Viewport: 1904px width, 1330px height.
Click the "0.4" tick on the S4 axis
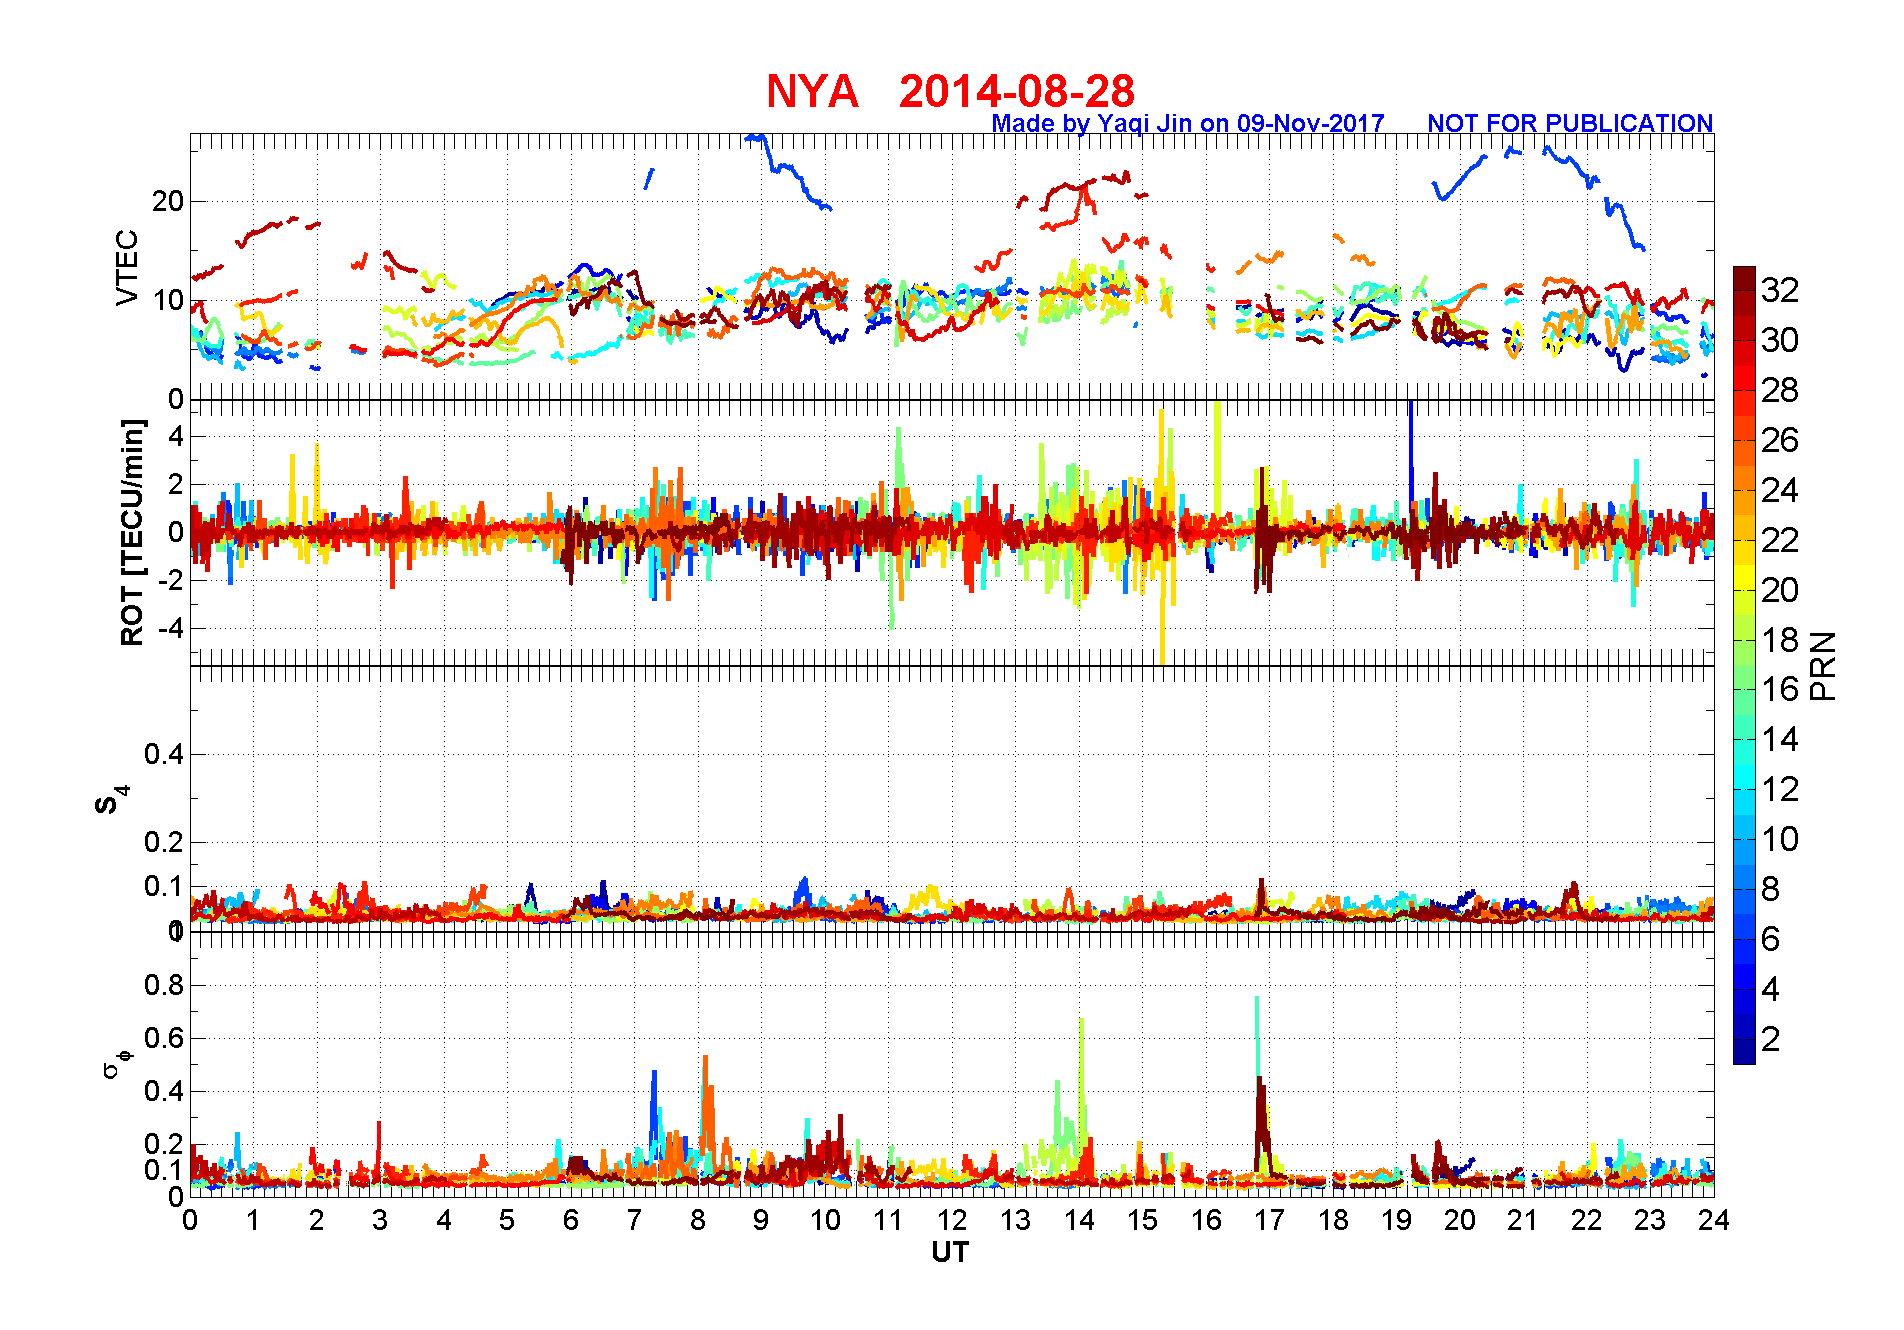coord(164,754)
